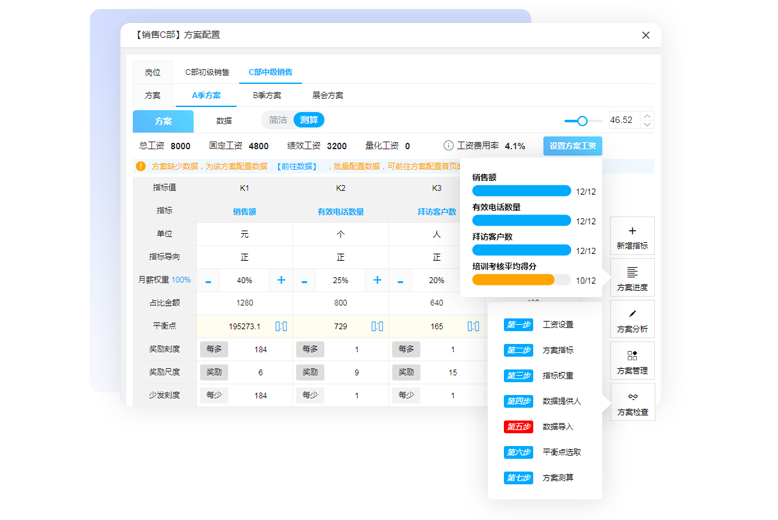778x520 pixels.
Task: Click 第六步 平衡点选取 step
Action: coord(542,452)
